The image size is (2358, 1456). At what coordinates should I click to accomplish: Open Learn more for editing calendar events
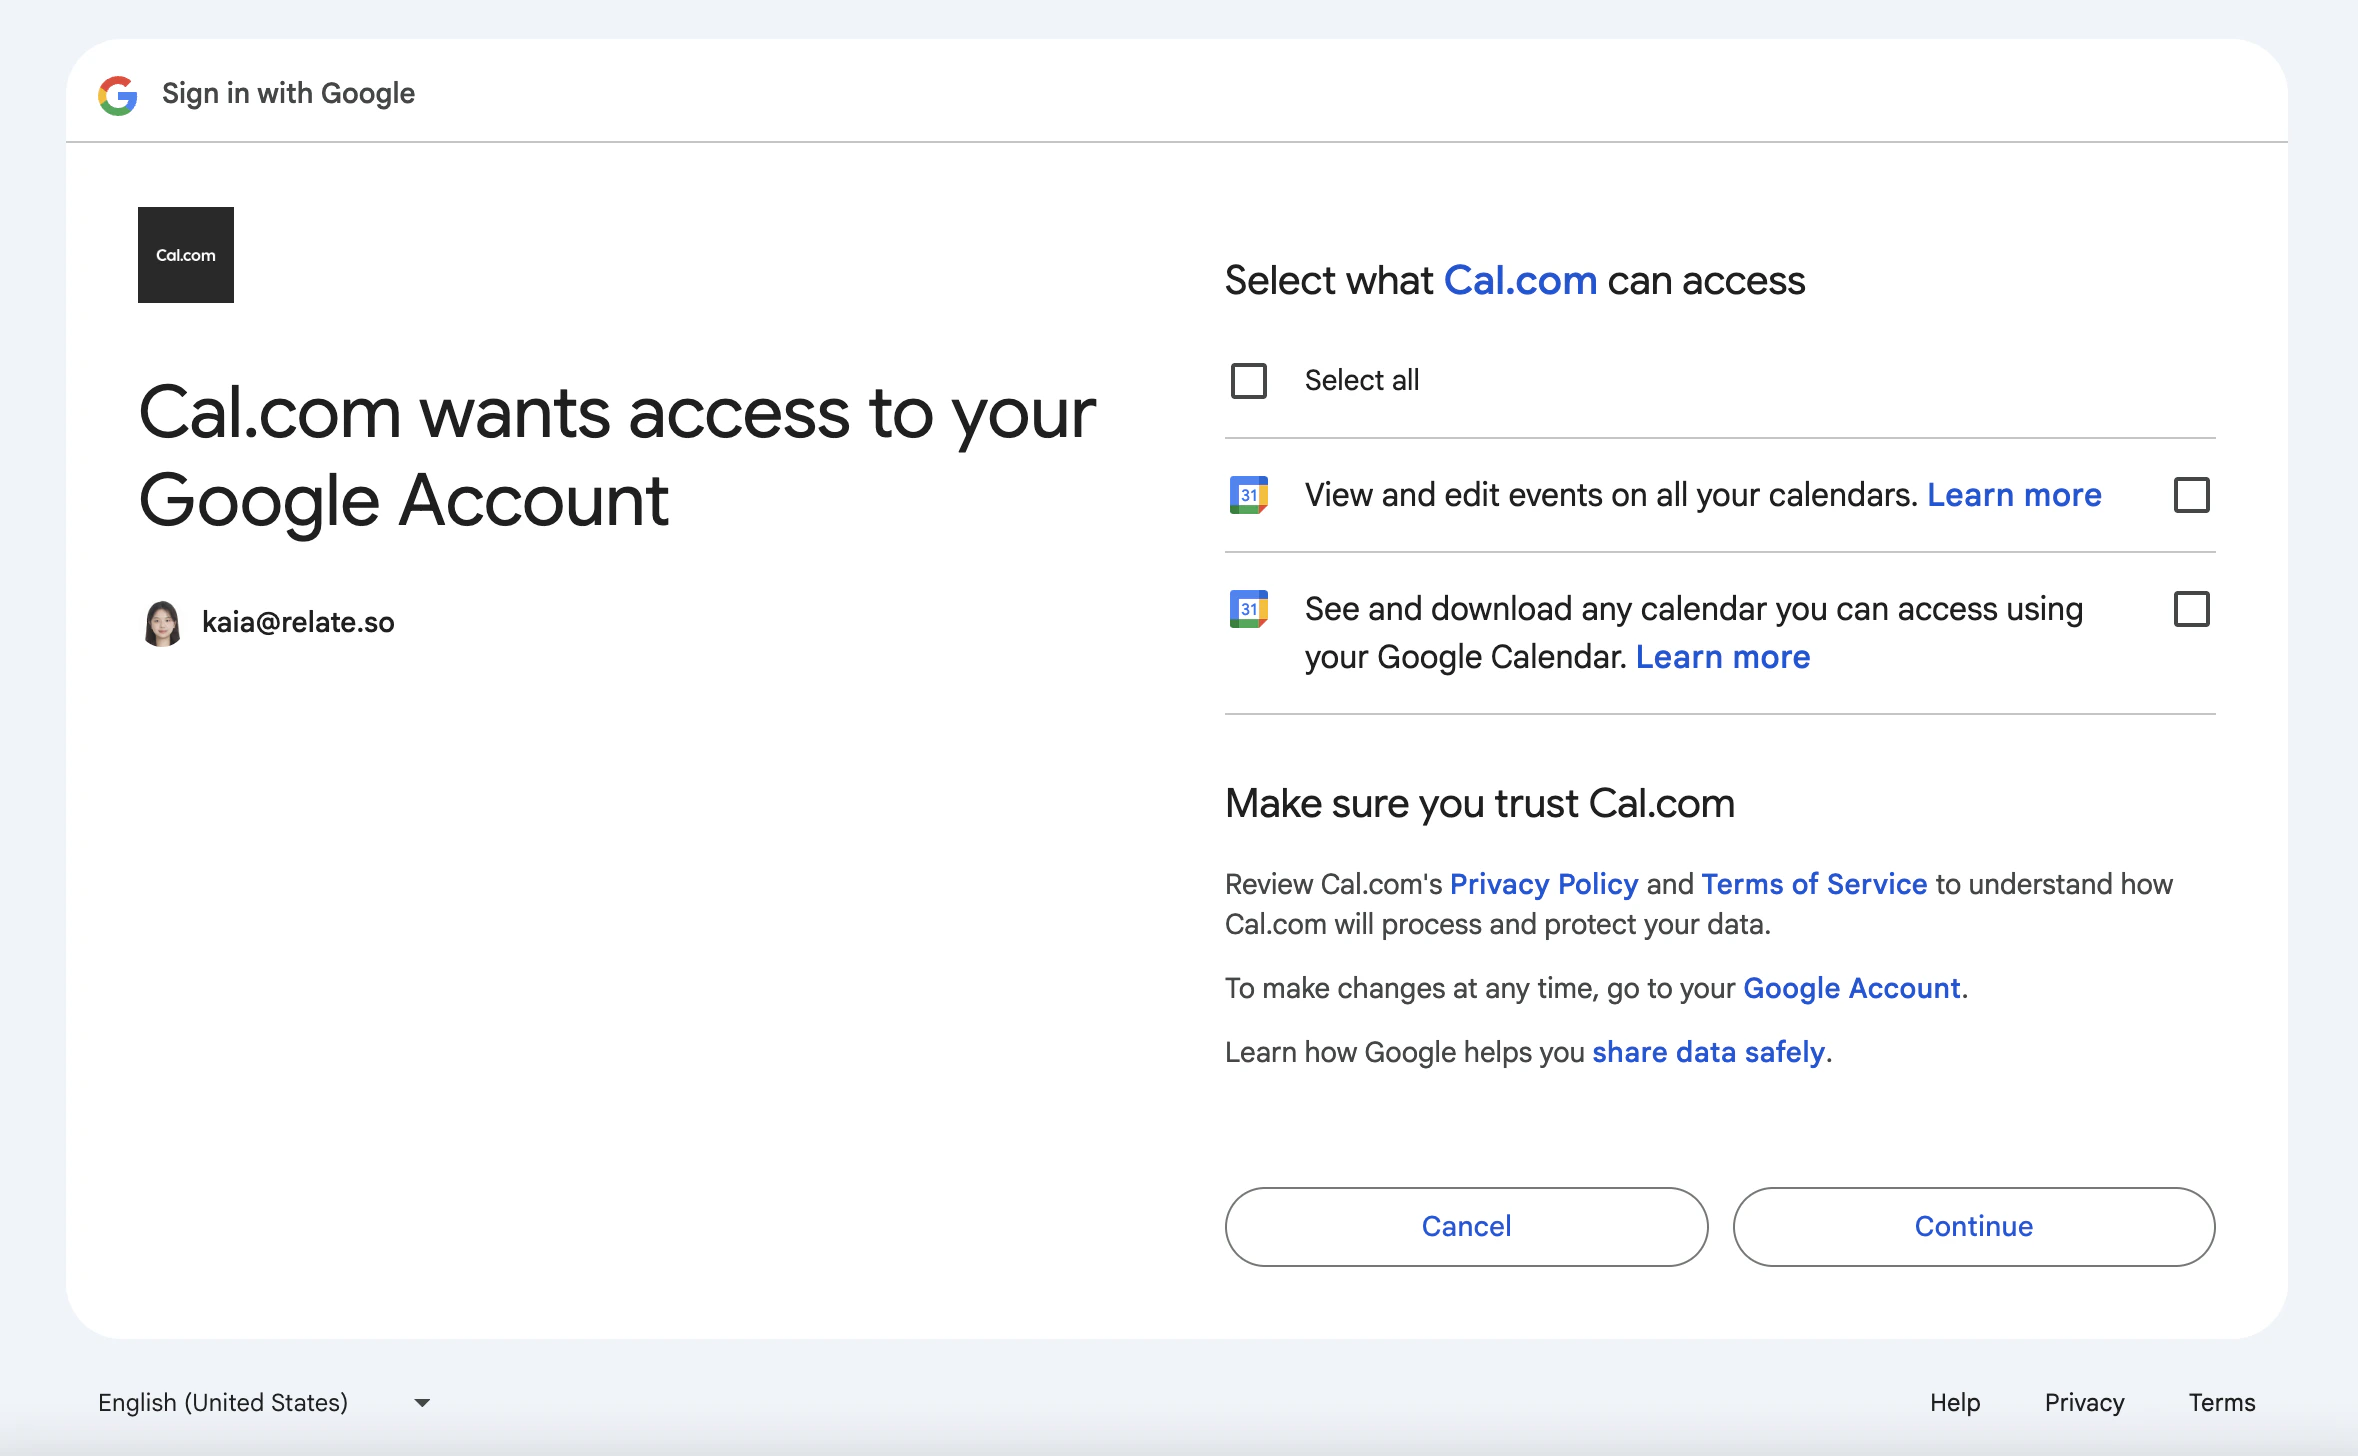pyautogui.click(x=2013, y=494)
